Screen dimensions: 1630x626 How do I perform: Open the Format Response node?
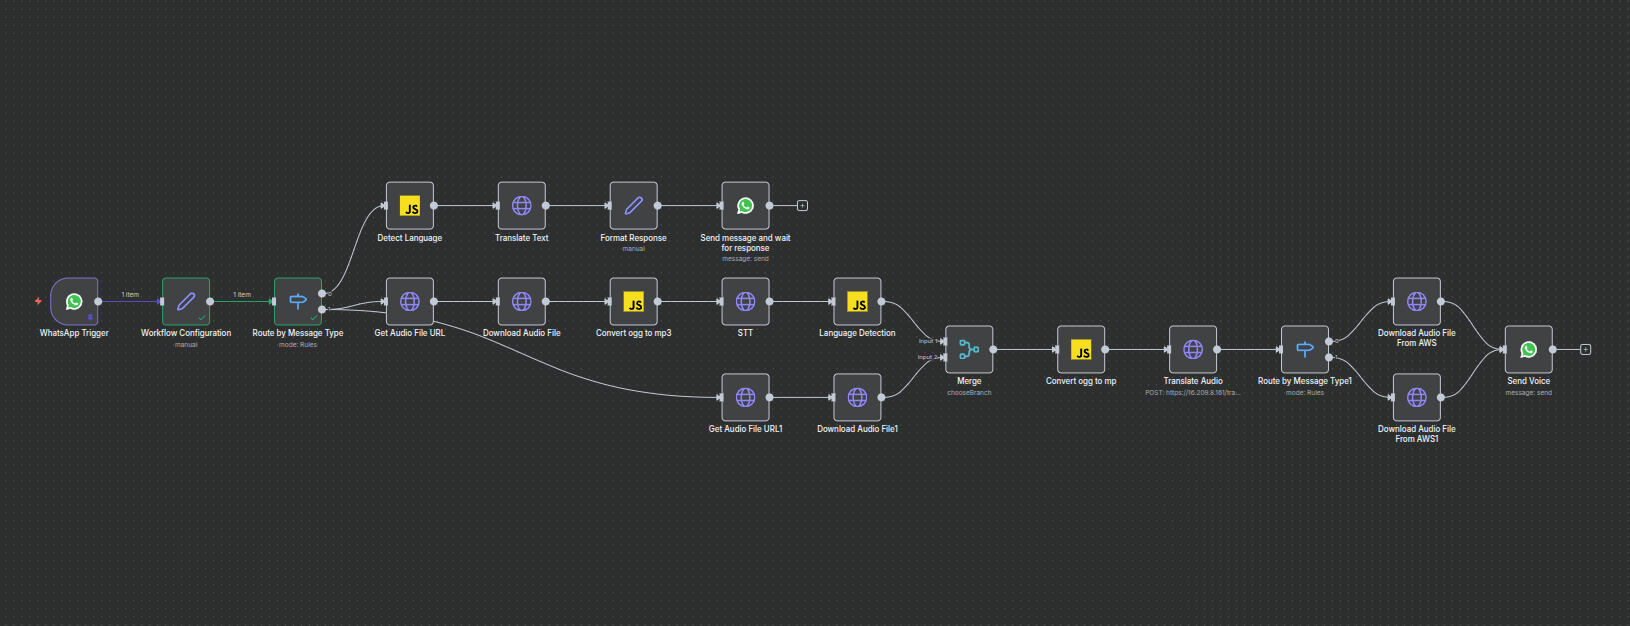pyautogui.click(x=634, y=206)
